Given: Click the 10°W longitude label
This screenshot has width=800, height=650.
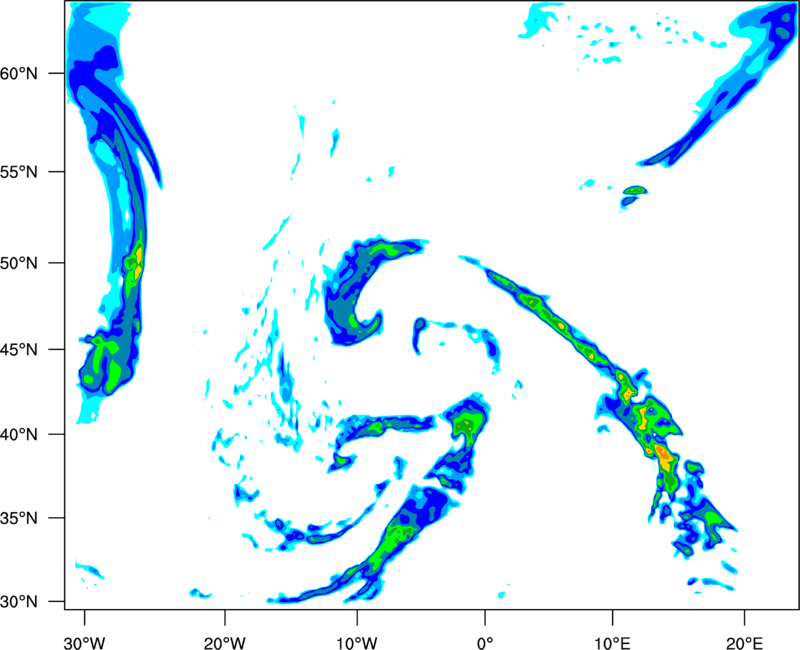Looking at the screenshot, I should click(357, 643).
